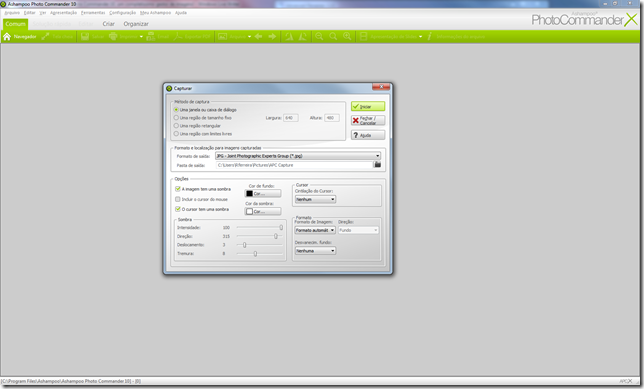Click the Informações do arquivo icon
Image resolution: width=644 pixels, height=389 pixels.
[x=430, y=37]
